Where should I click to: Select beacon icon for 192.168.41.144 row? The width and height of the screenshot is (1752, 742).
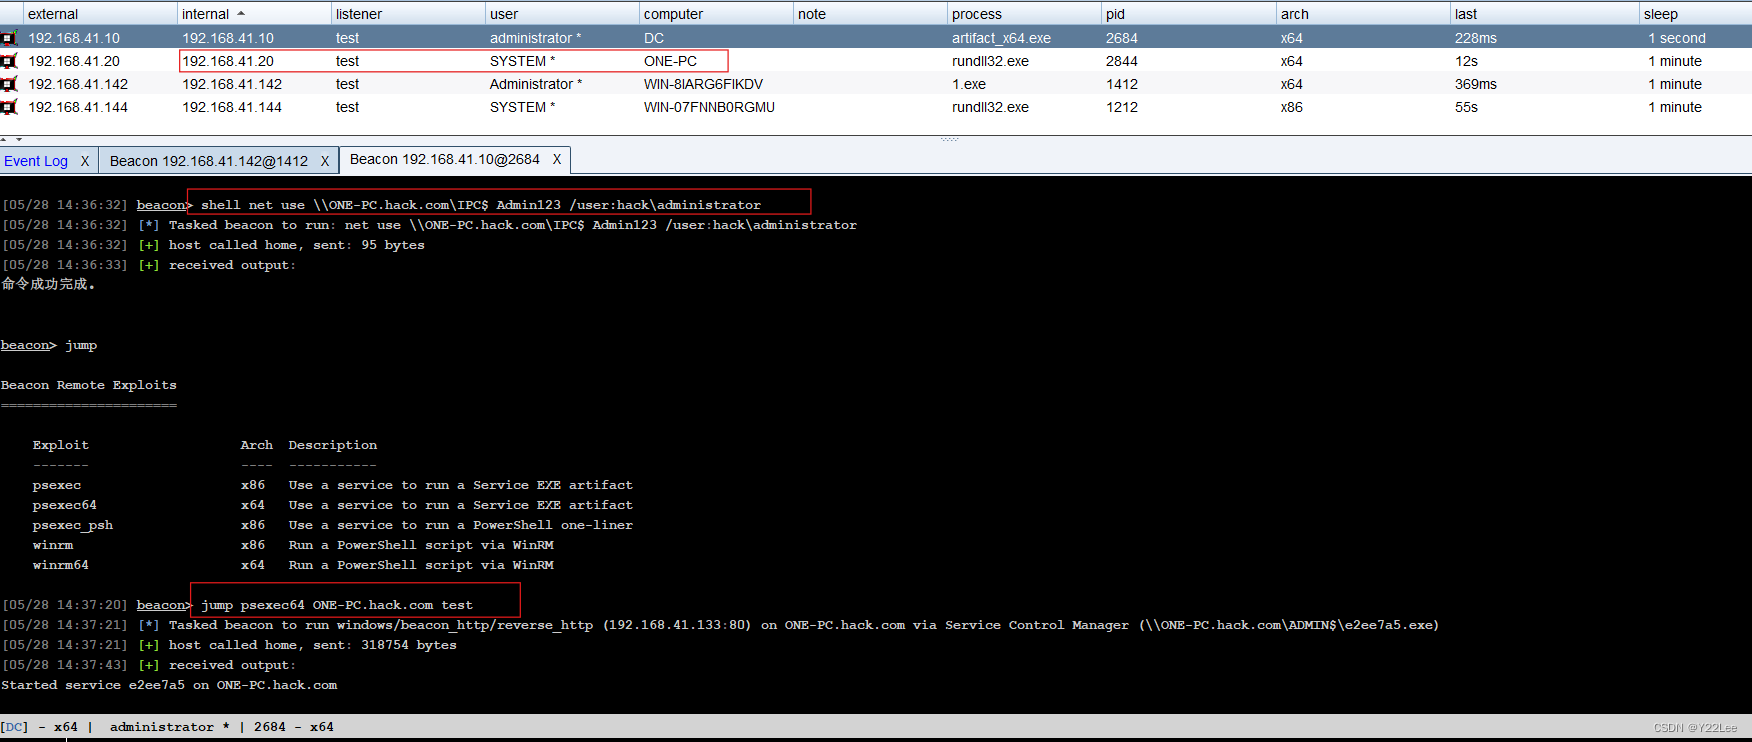(x=9, y=107)
